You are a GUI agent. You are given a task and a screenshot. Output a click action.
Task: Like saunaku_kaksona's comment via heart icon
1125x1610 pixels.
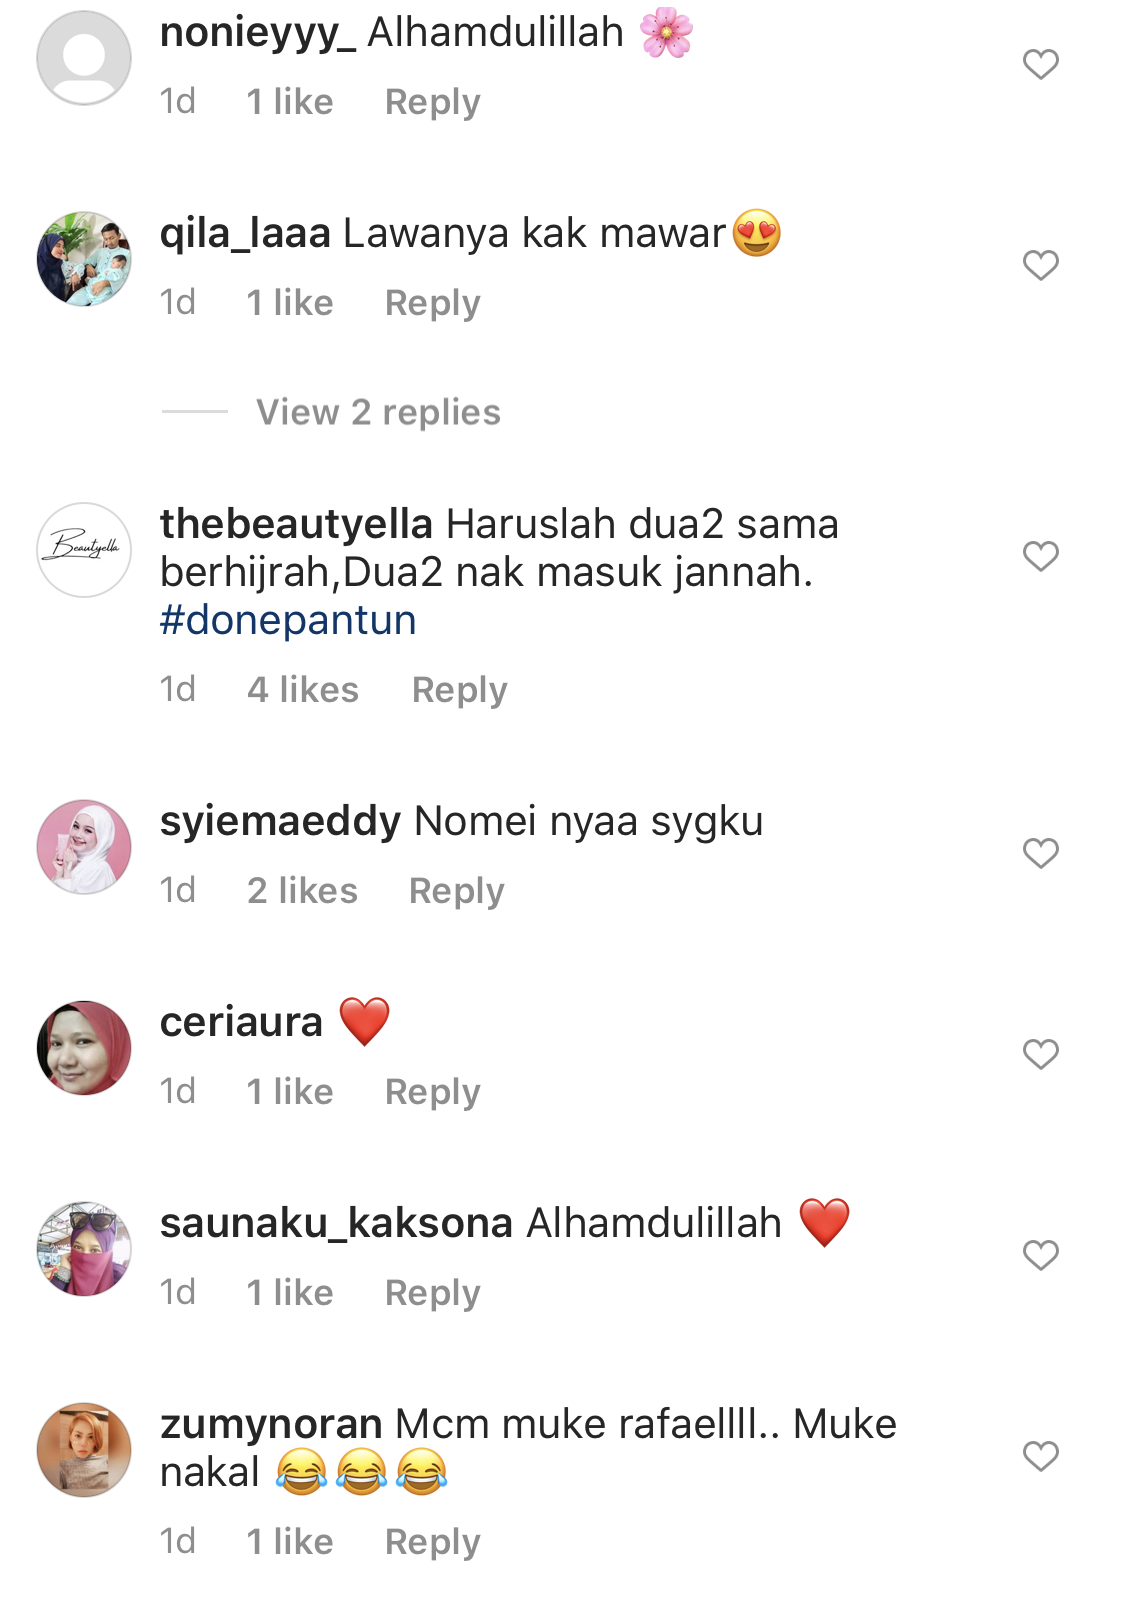pos(1040,1256)
